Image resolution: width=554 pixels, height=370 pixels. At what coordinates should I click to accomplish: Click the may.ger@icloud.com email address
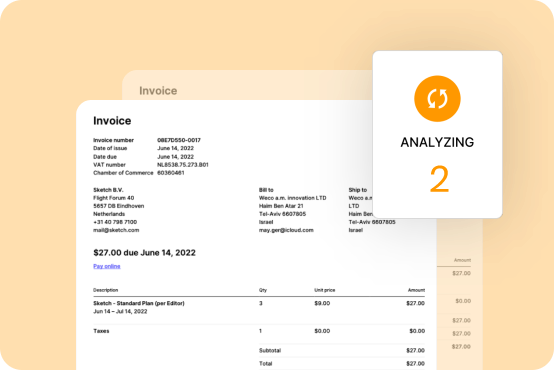point(286,230)
